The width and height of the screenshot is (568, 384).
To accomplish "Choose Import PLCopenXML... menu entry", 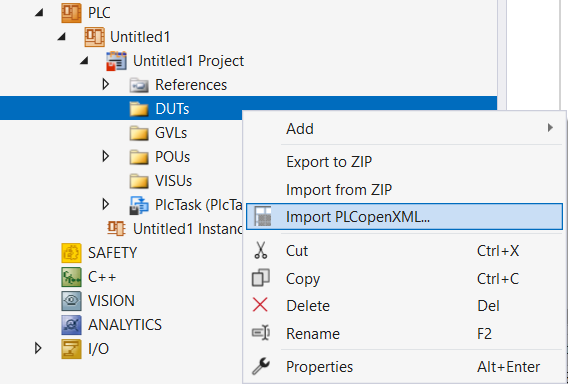I will point(404,217).
